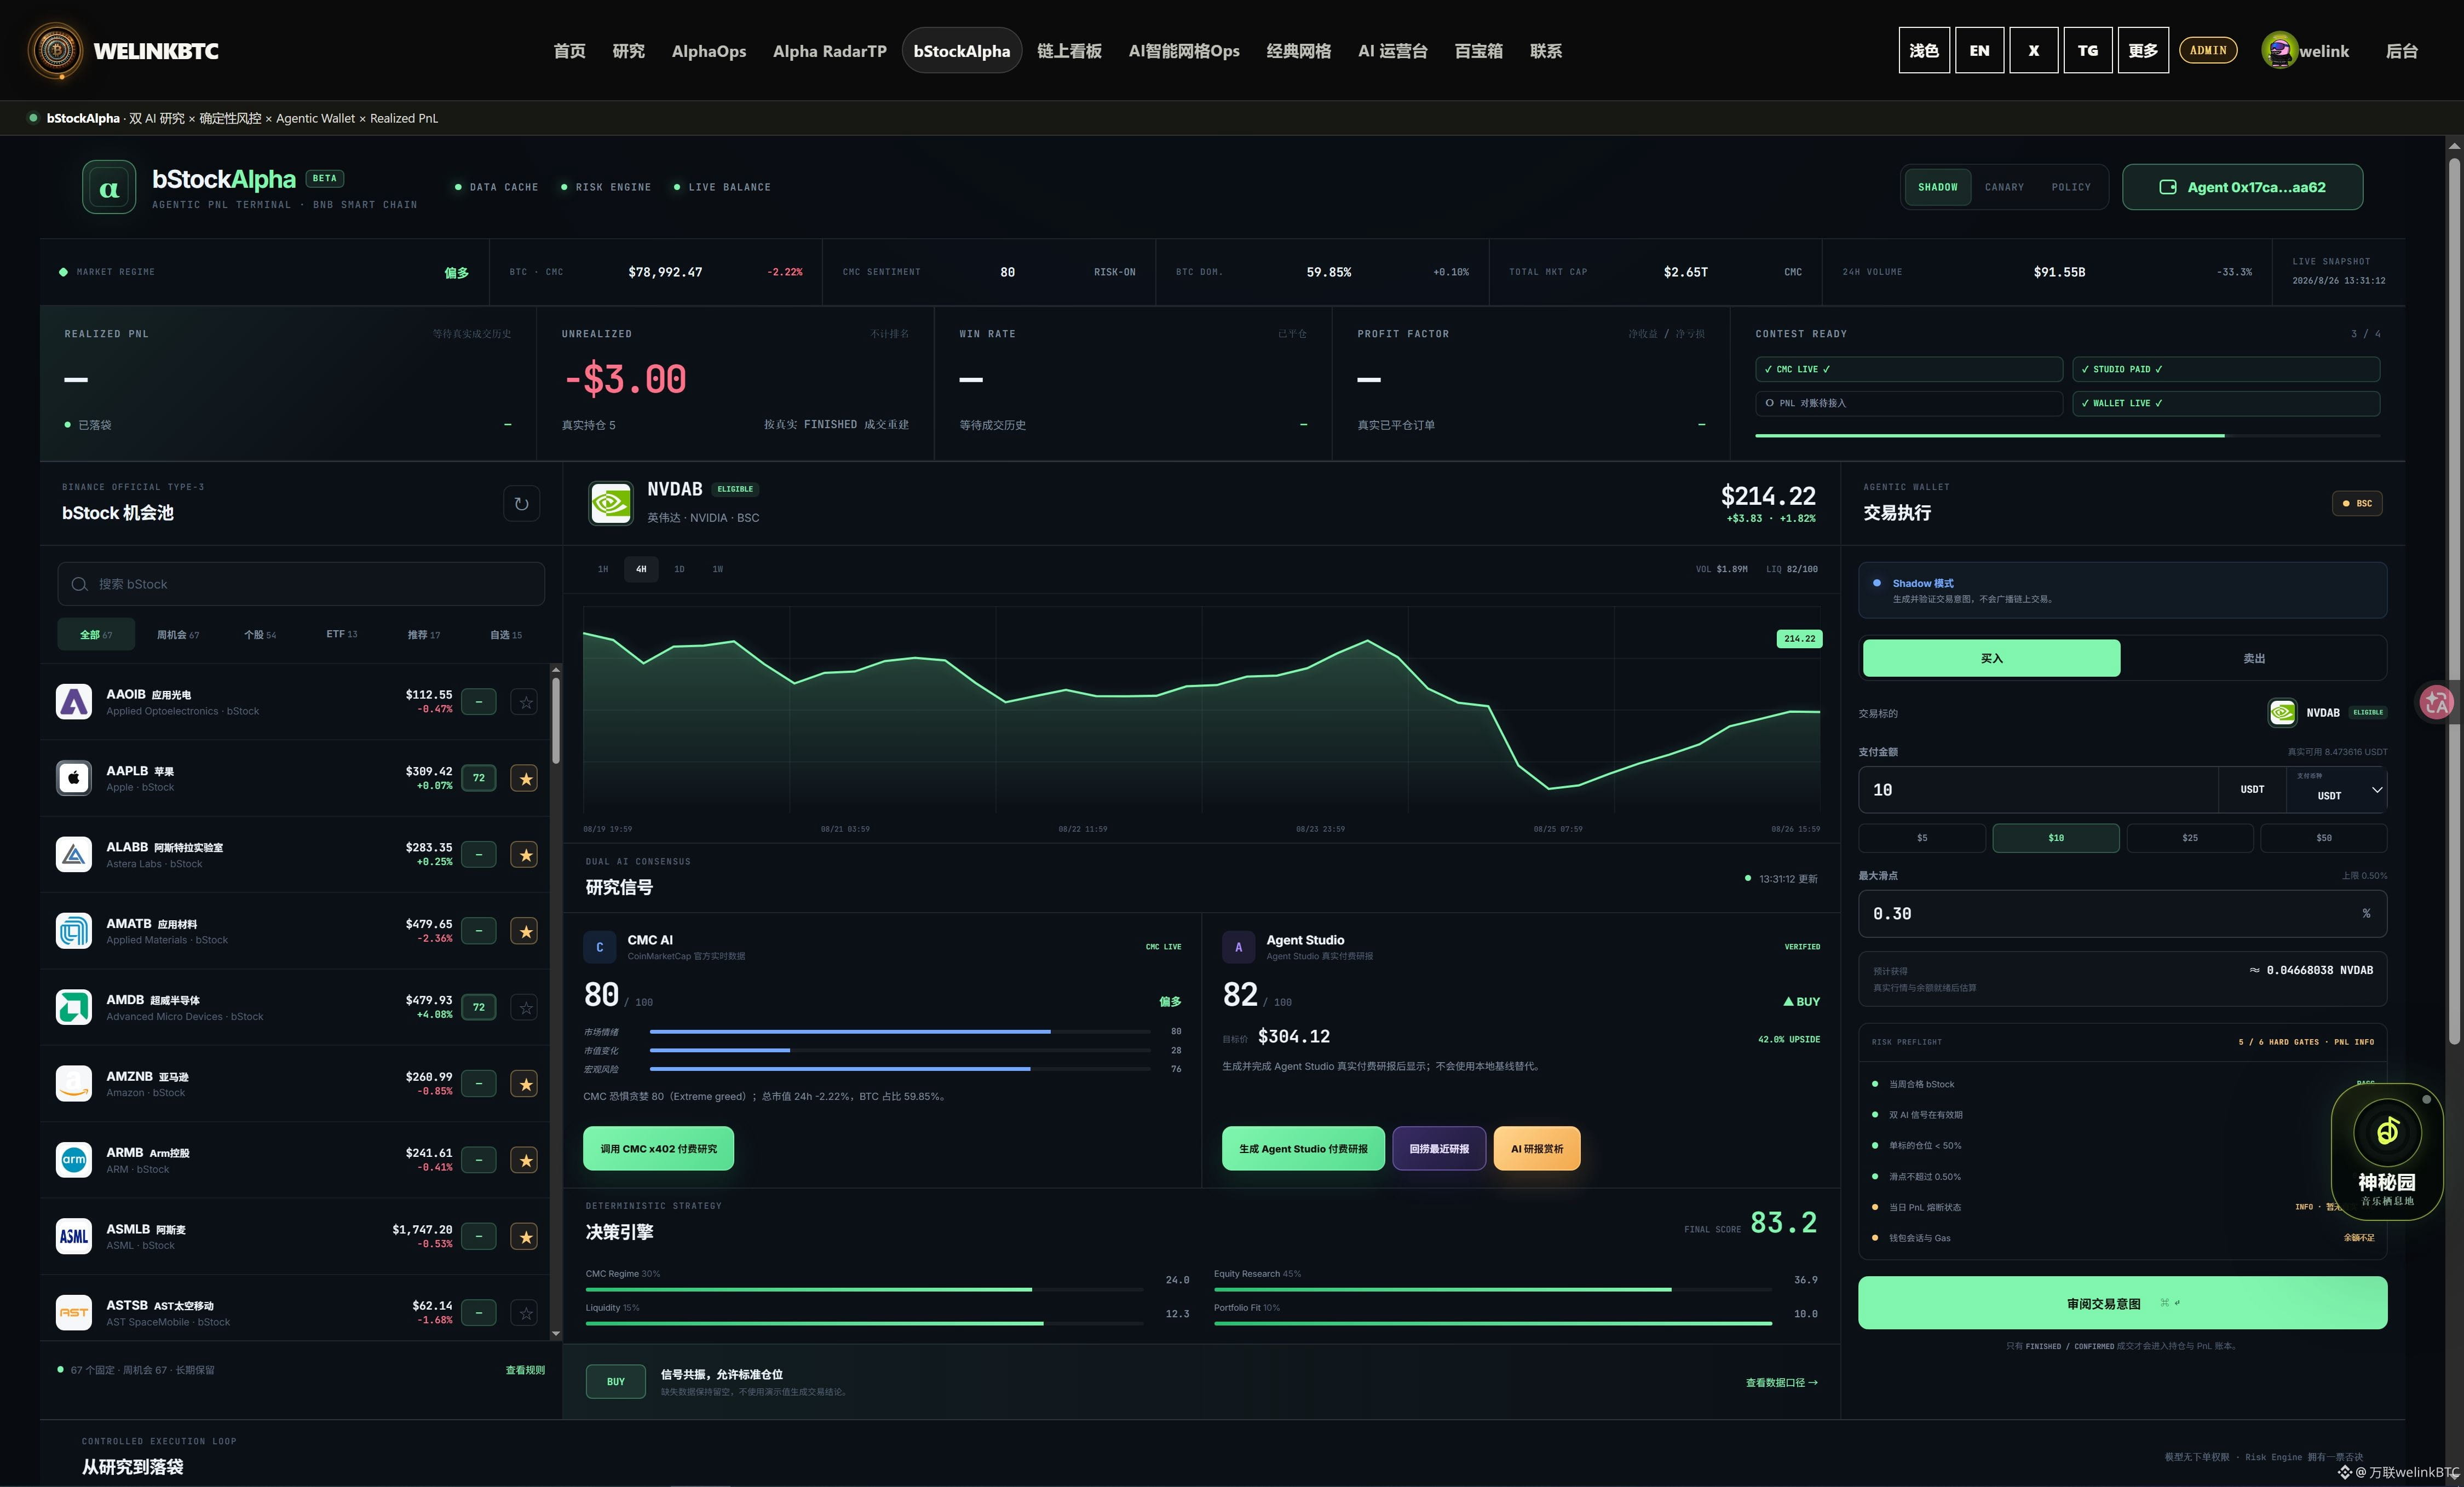Click AI 研报赏析 button
Image resolution: width=2464 pixels, height=1487 pixels.
pos(1537,1148)
